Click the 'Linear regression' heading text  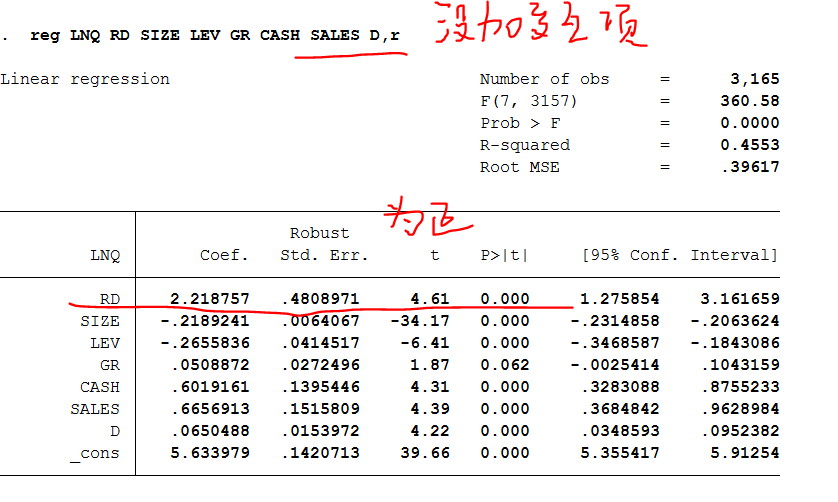click(x=85, y=79)
